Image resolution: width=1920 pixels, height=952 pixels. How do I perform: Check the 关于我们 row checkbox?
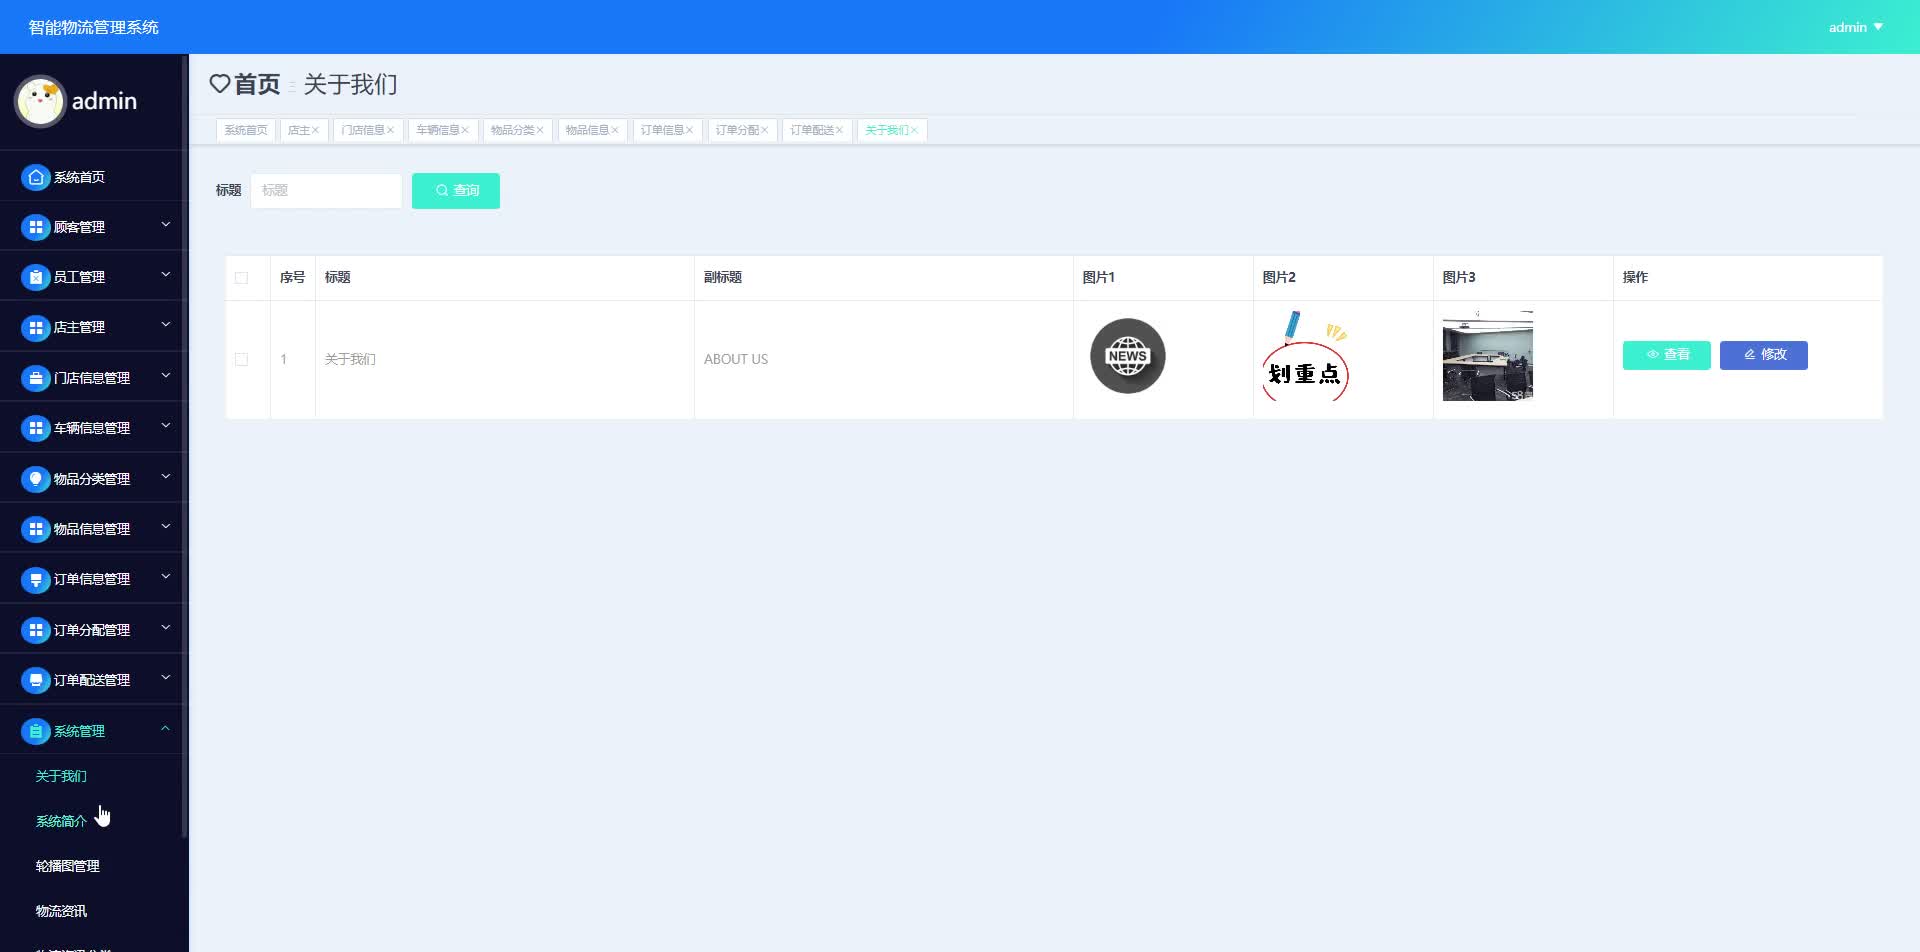click(x=241, y=359)
